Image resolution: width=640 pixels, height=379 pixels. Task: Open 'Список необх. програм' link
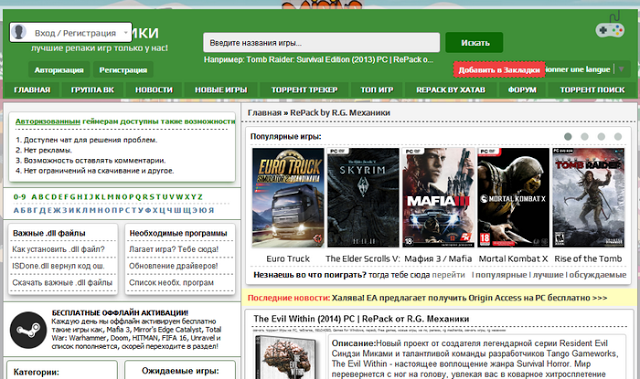171,283
